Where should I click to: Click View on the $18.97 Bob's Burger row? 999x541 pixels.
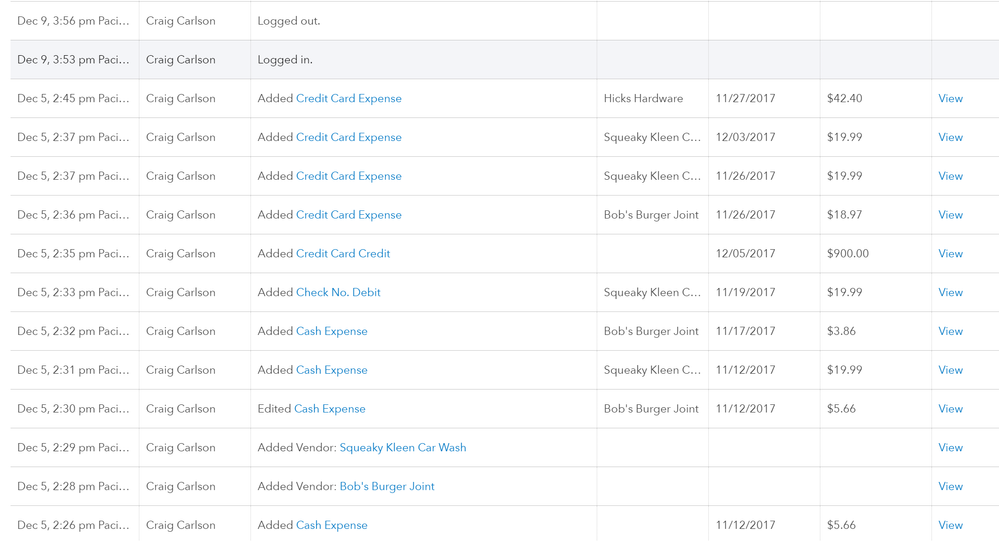click(x=950, y=215)
